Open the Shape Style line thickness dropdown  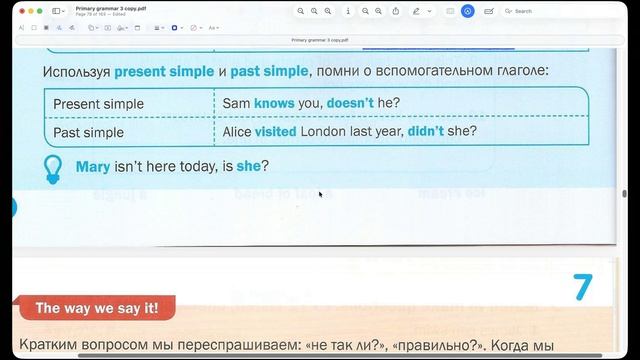tap(158, 28)
